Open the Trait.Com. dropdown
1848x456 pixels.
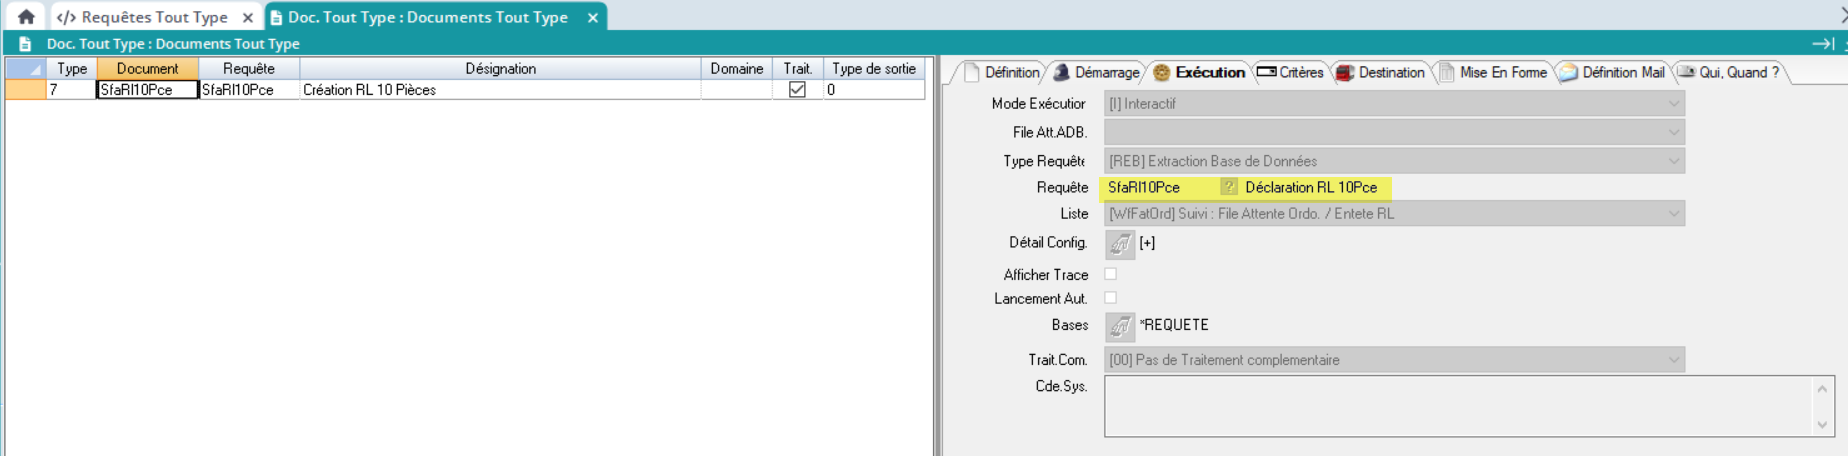[x=1394, y=360]
